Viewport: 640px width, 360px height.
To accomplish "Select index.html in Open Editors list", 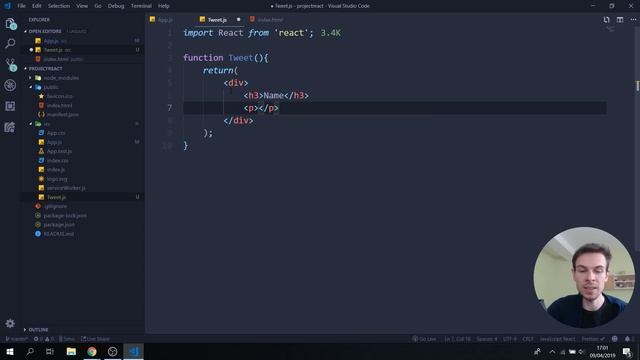I will click(x=83, y=59).
